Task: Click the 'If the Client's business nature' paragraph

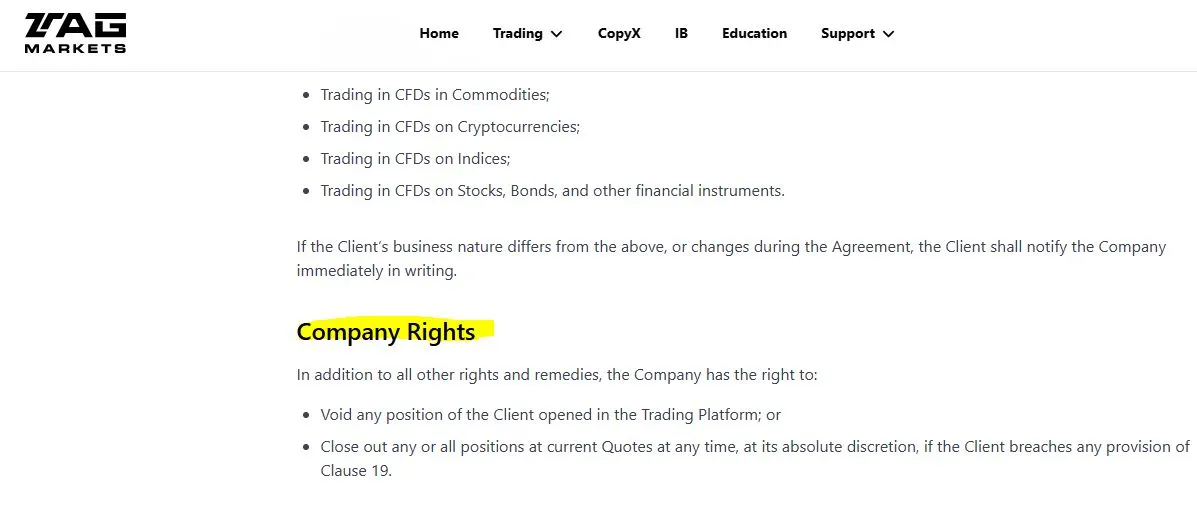Action: (x=731, y=259)
